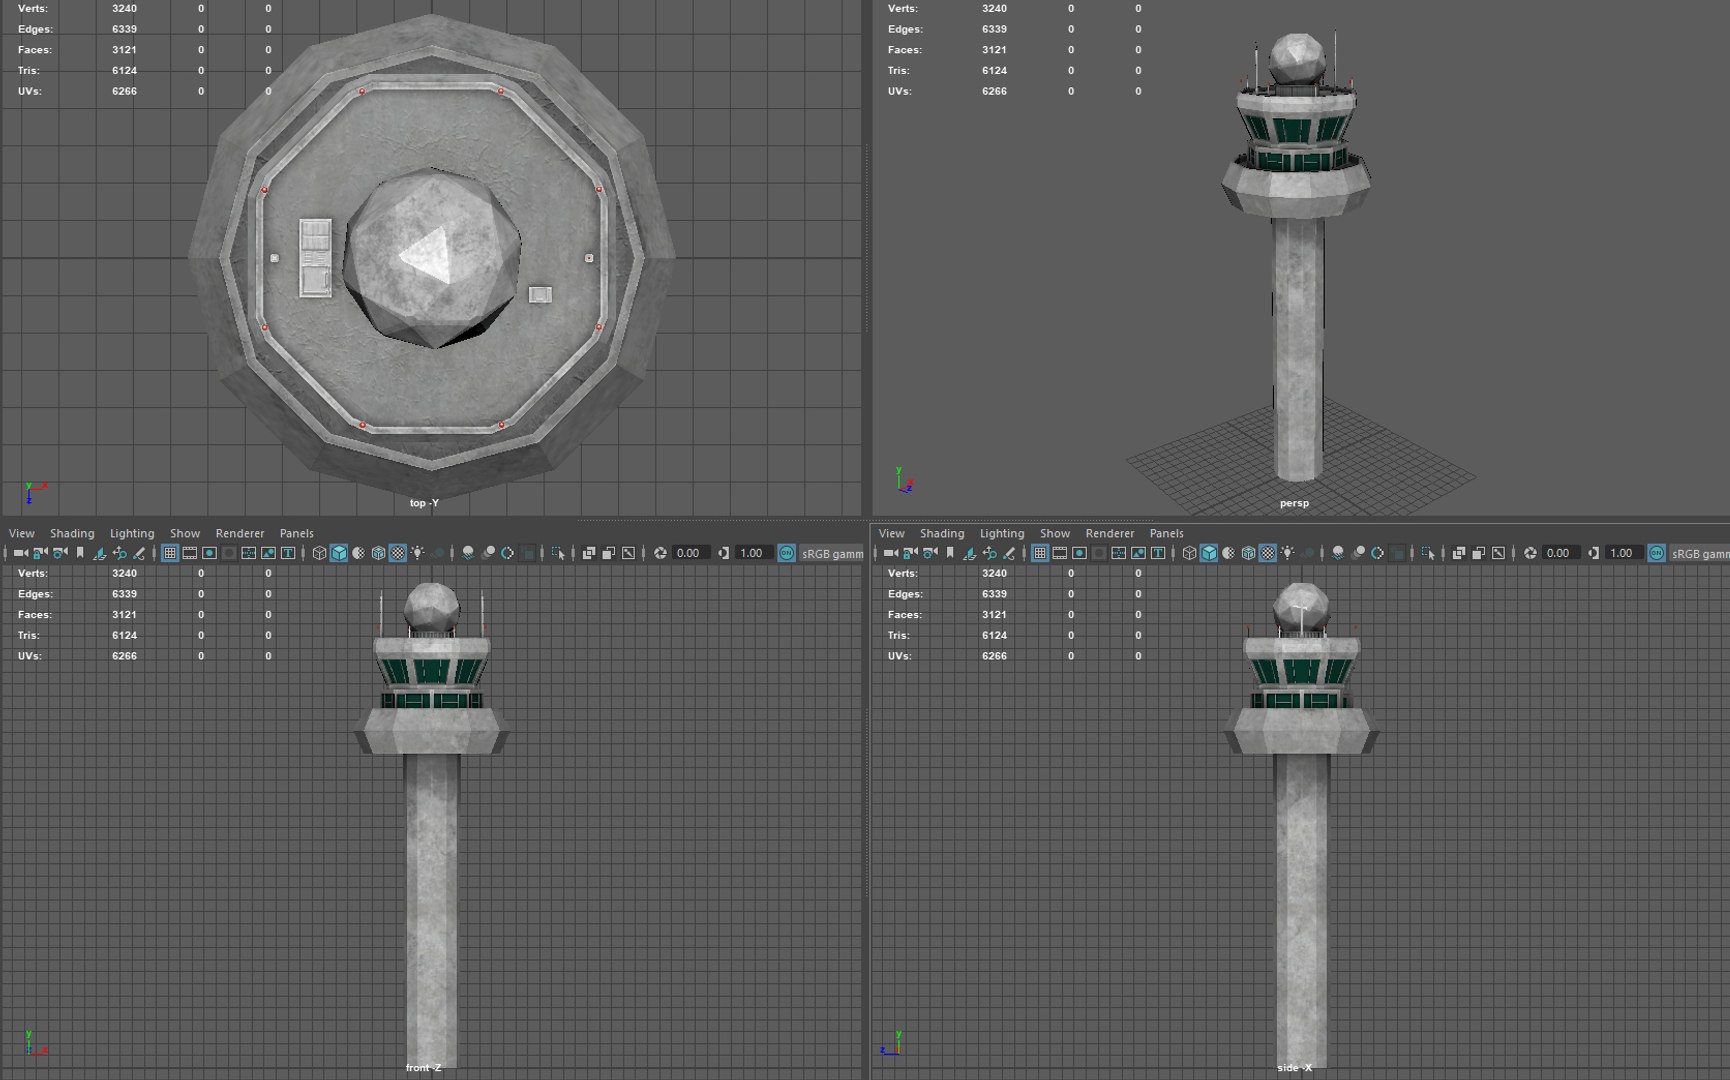The height and width of the screenshot is (1080, 1730).
Task: Toggle Lock Camera icon in front view toolbar
Action: 40,553
